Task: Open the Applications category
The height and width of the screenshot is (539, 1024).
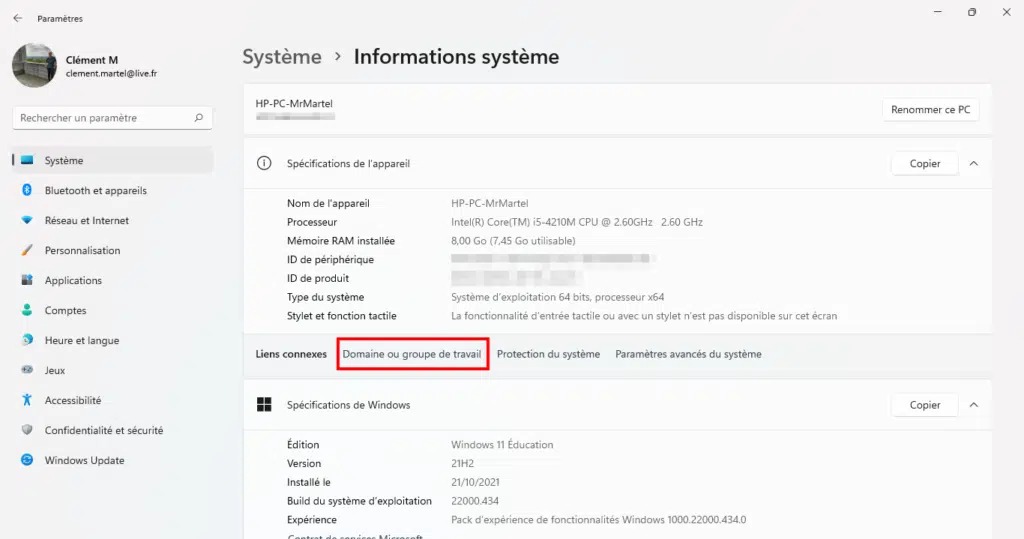Action: pos(113,280)
